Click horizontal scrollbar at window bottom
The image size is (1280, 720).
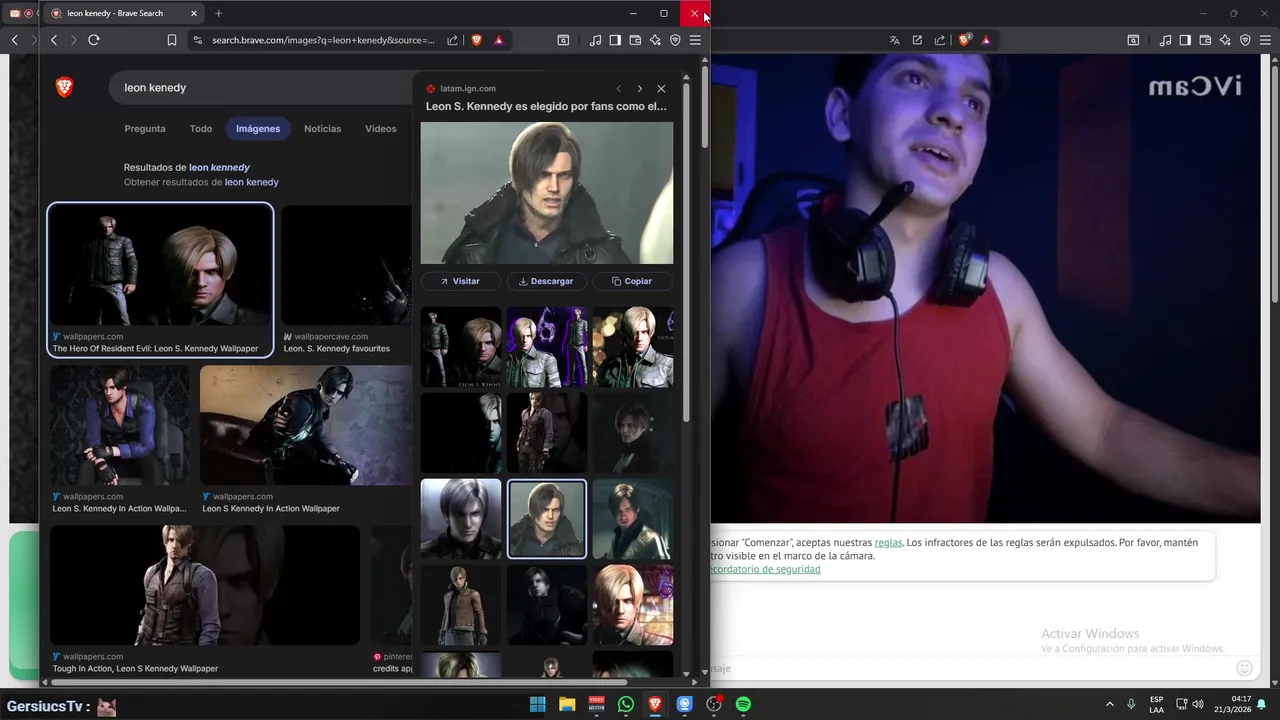pyautogui.click(x=340, y=683)
